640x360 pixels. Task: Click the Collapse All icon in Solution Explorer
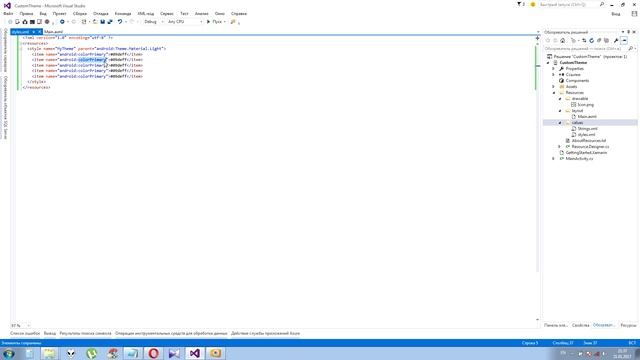(x=599, y=40)
